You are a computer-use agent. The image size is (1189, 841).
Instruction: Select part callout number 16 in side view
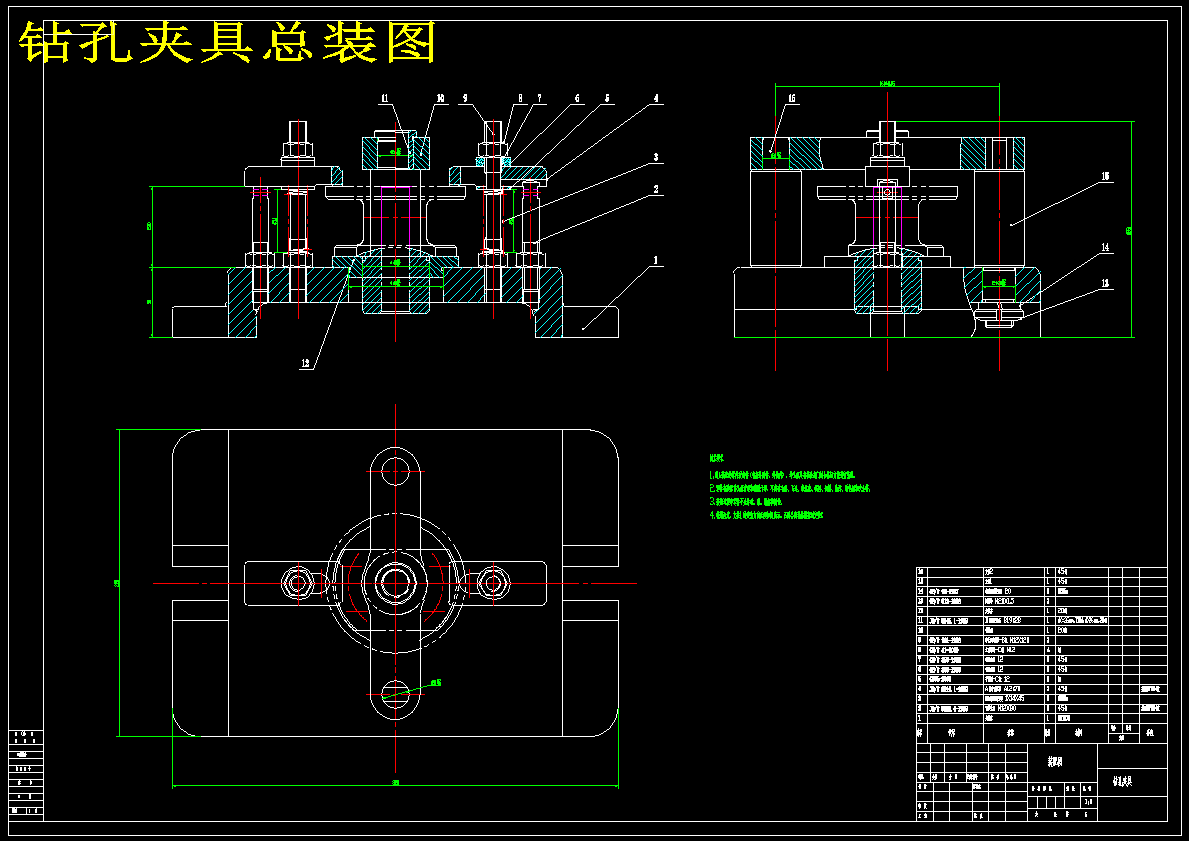[792, 99]
